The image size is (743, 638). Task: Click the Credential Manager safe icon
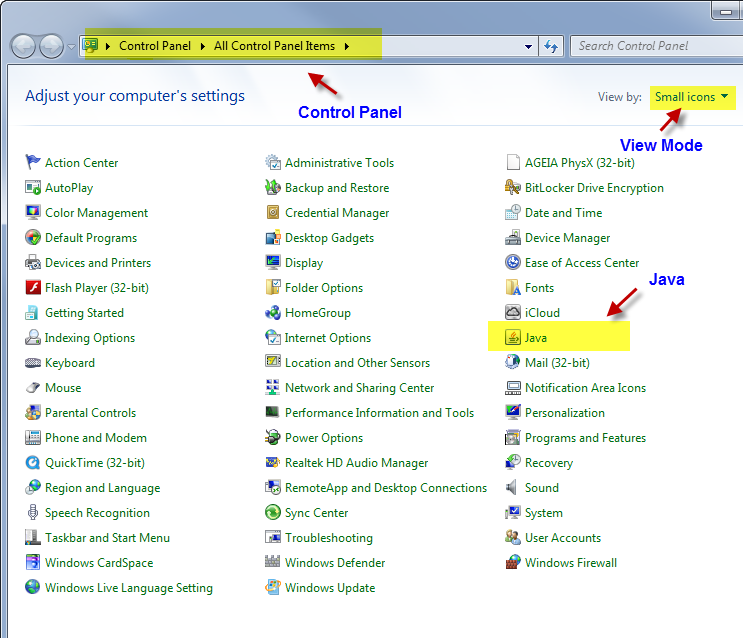pyautogui.click(x=272, y=212)
